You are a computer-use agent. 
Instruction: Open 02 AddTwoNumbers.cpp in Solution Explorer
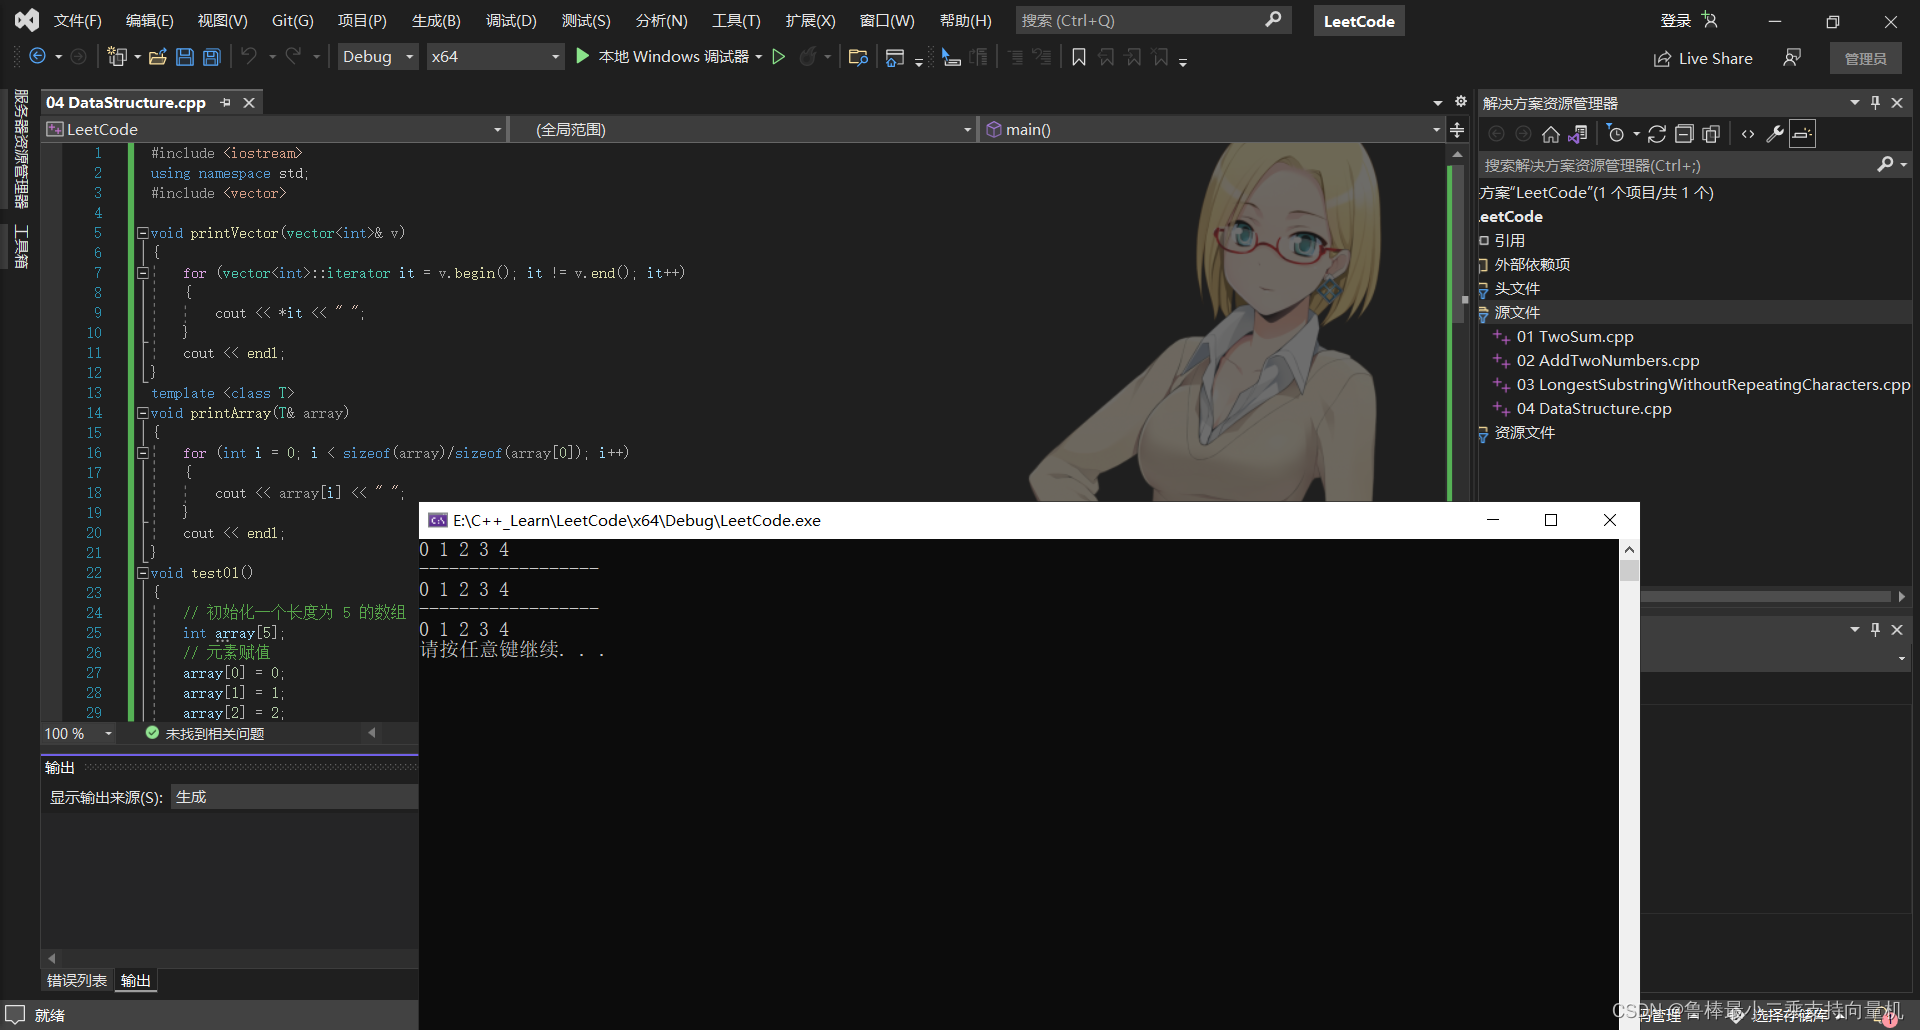tap(1607, 361)
